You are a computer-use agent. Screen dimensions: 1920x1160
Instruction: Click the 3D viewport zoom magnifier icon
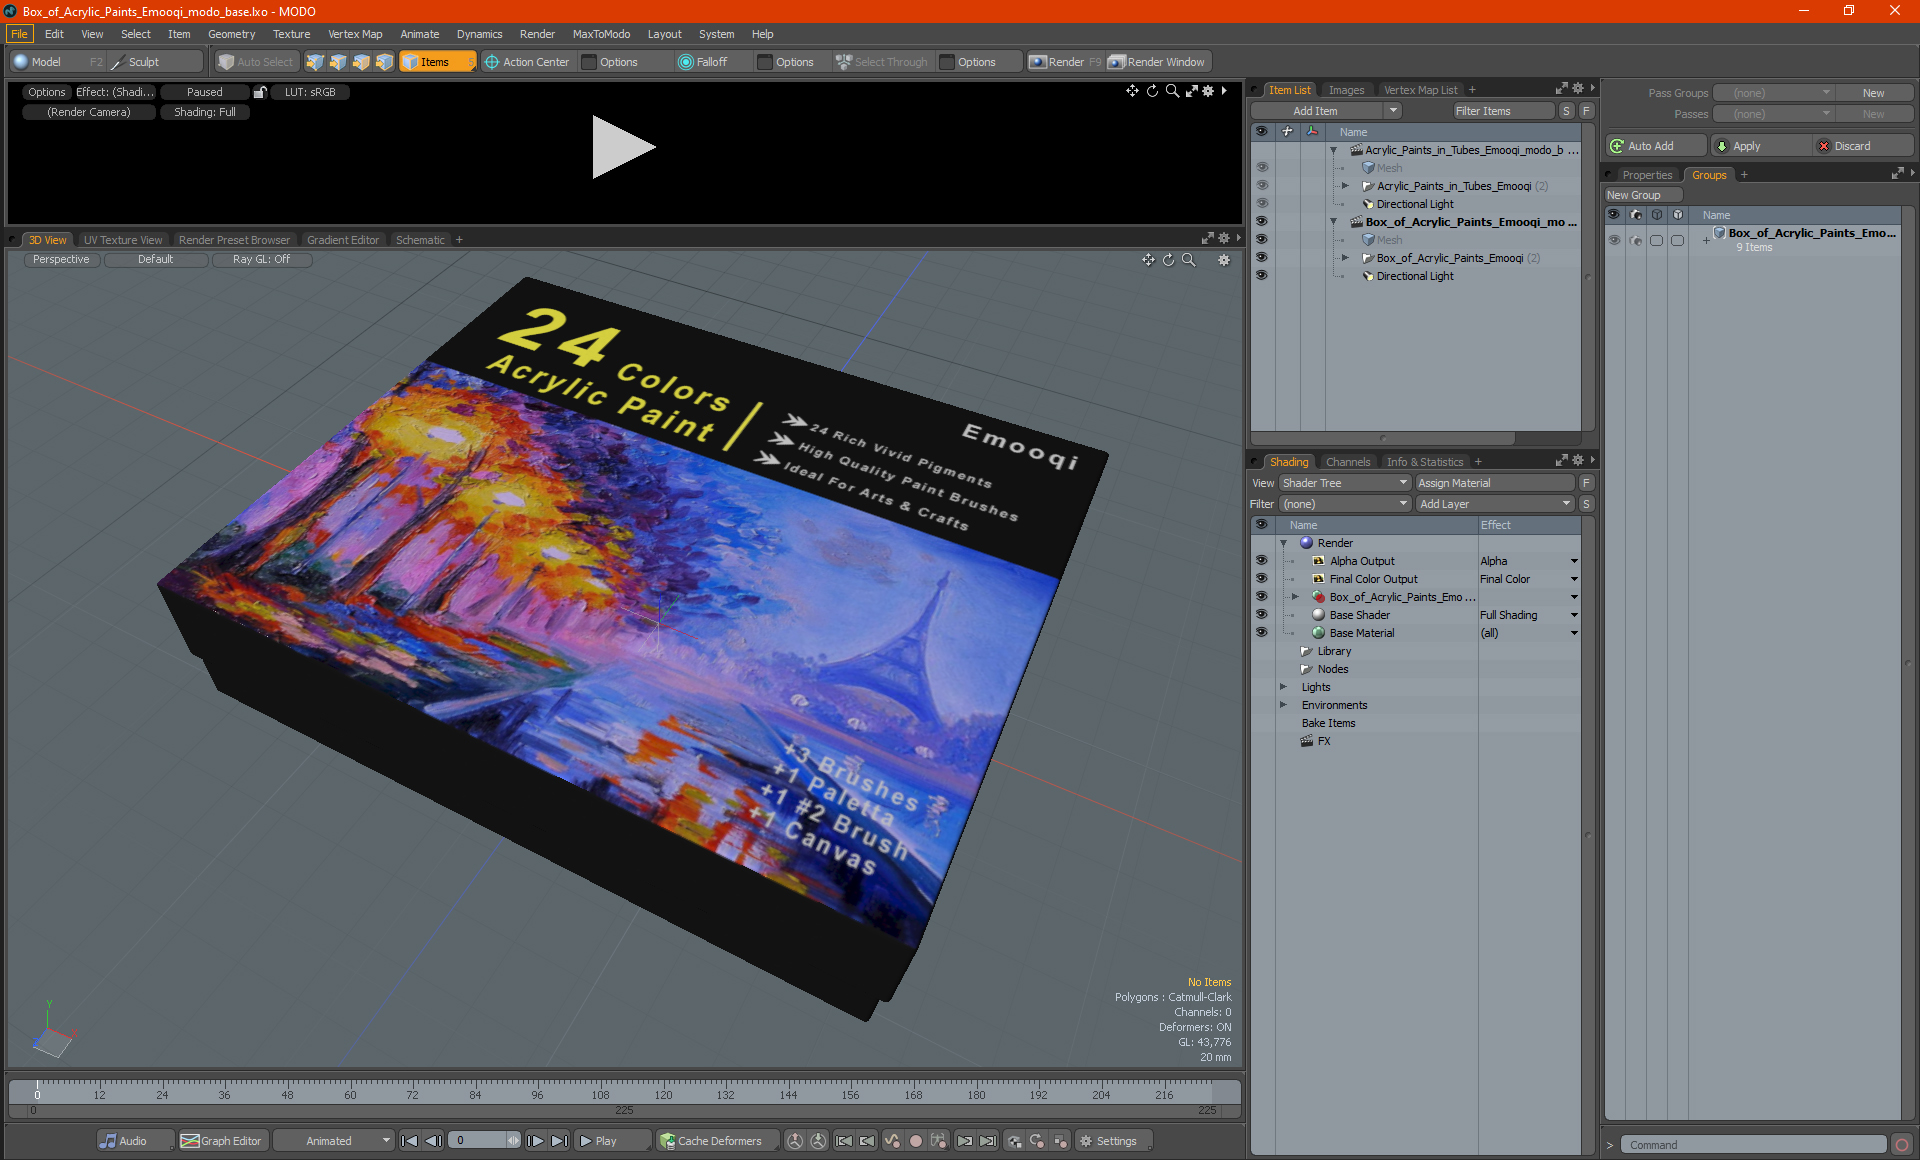point(1189,260)
